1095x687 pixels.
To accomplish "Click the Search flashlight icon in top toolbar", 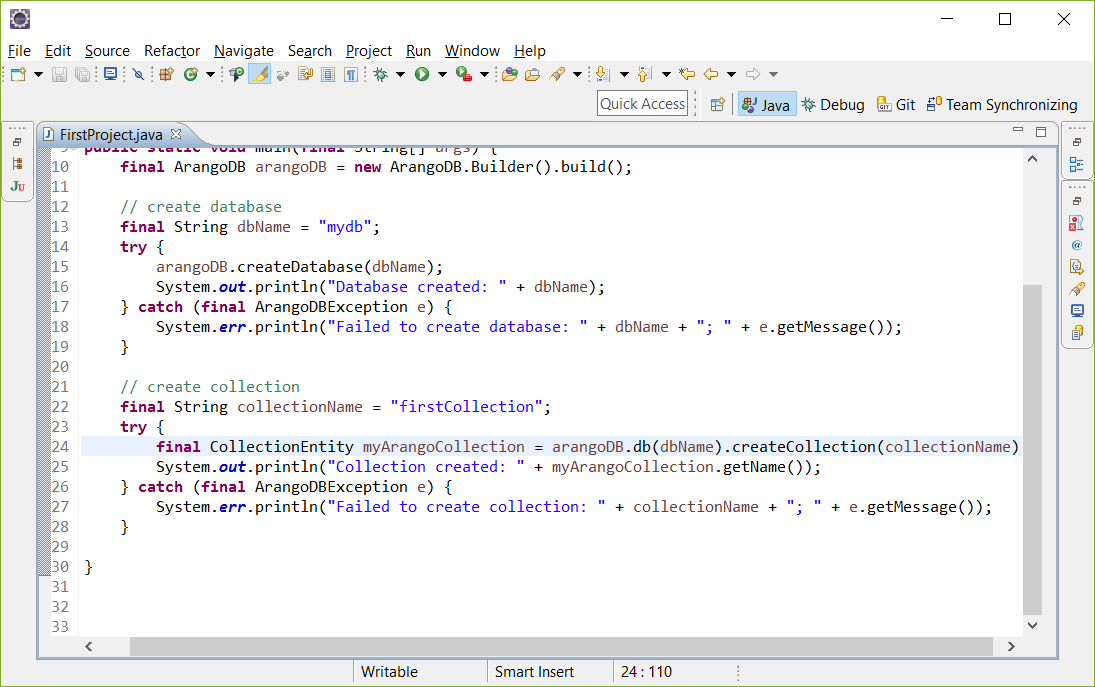I will [x=557, y=74].
